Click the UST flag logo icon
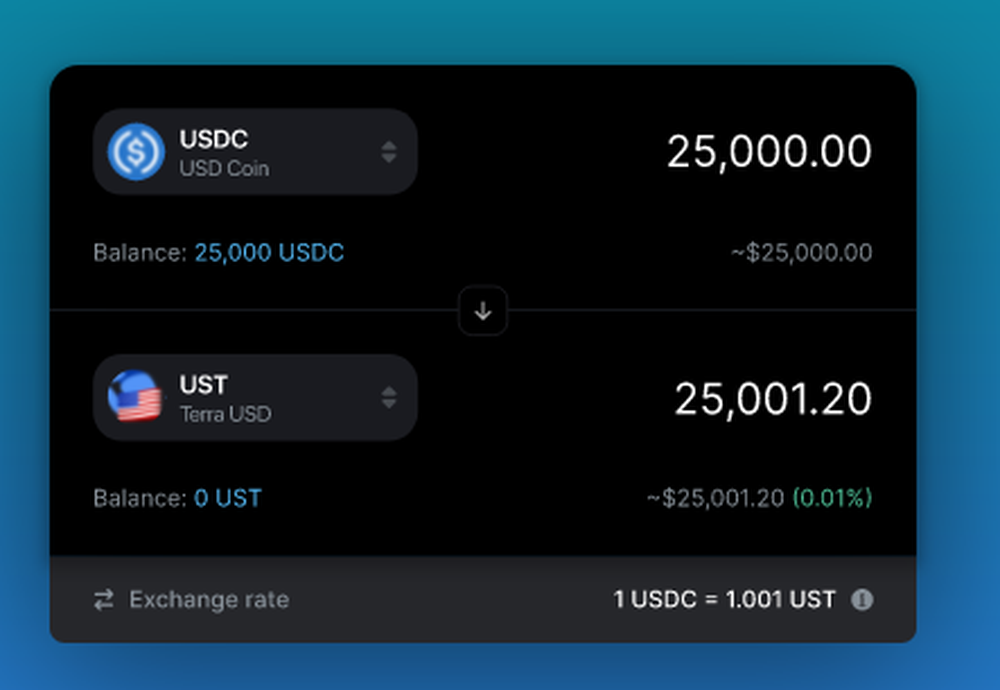Viewport: 1000px width, 690px height. (135, 397)
